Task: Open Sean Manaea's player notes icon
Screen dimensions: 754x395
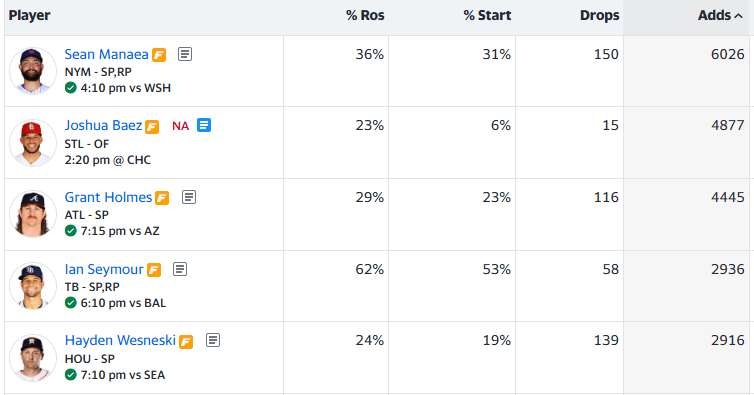Action: [x=185, y=54]
